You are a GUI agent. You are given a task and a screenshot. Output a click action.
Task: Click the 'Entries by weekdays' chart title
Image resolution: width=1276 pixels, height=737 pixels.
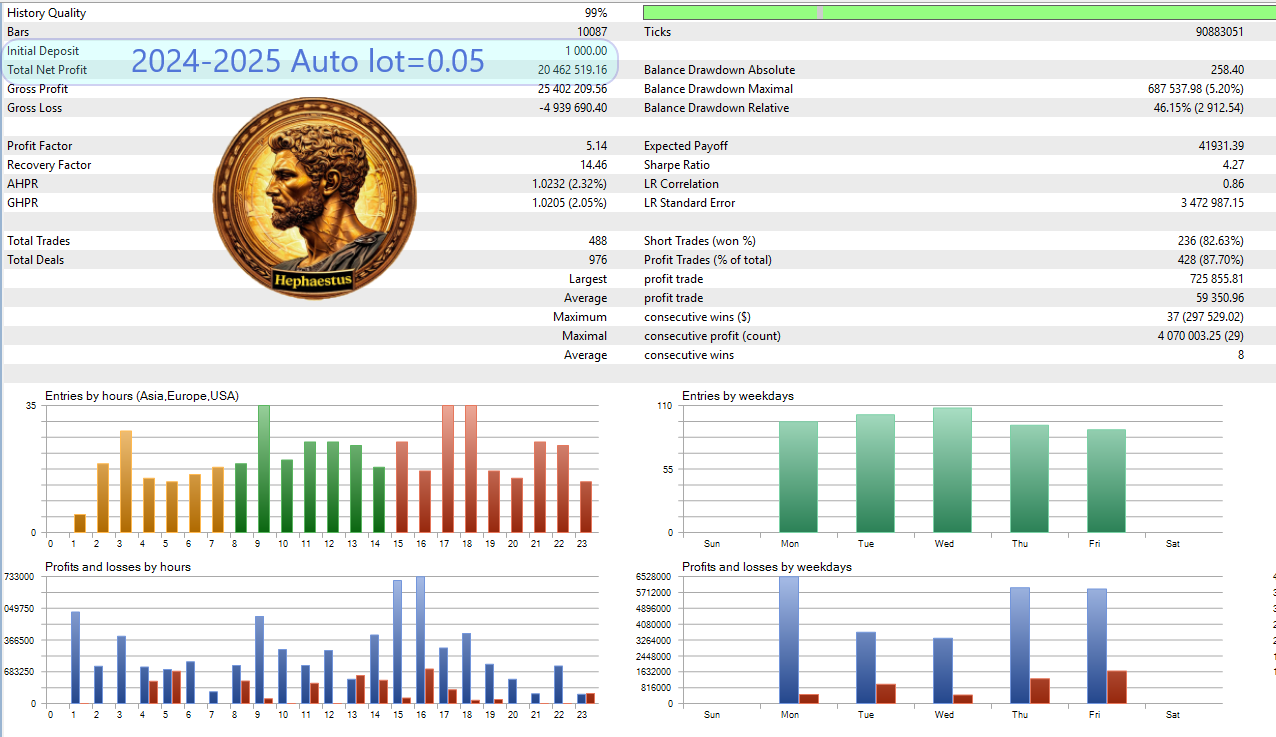coord(738,396)
